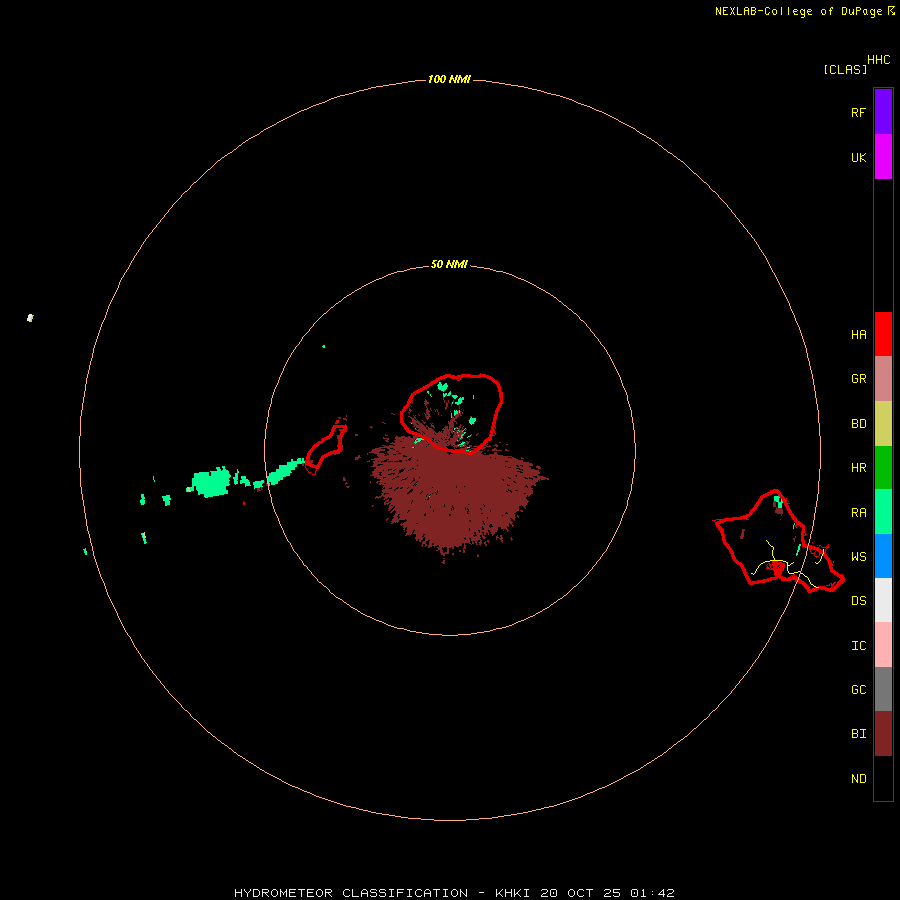Click the HR dark green legend swatch
The height and width of the screenshot is (900, 900).
click(x=883, y=468)
